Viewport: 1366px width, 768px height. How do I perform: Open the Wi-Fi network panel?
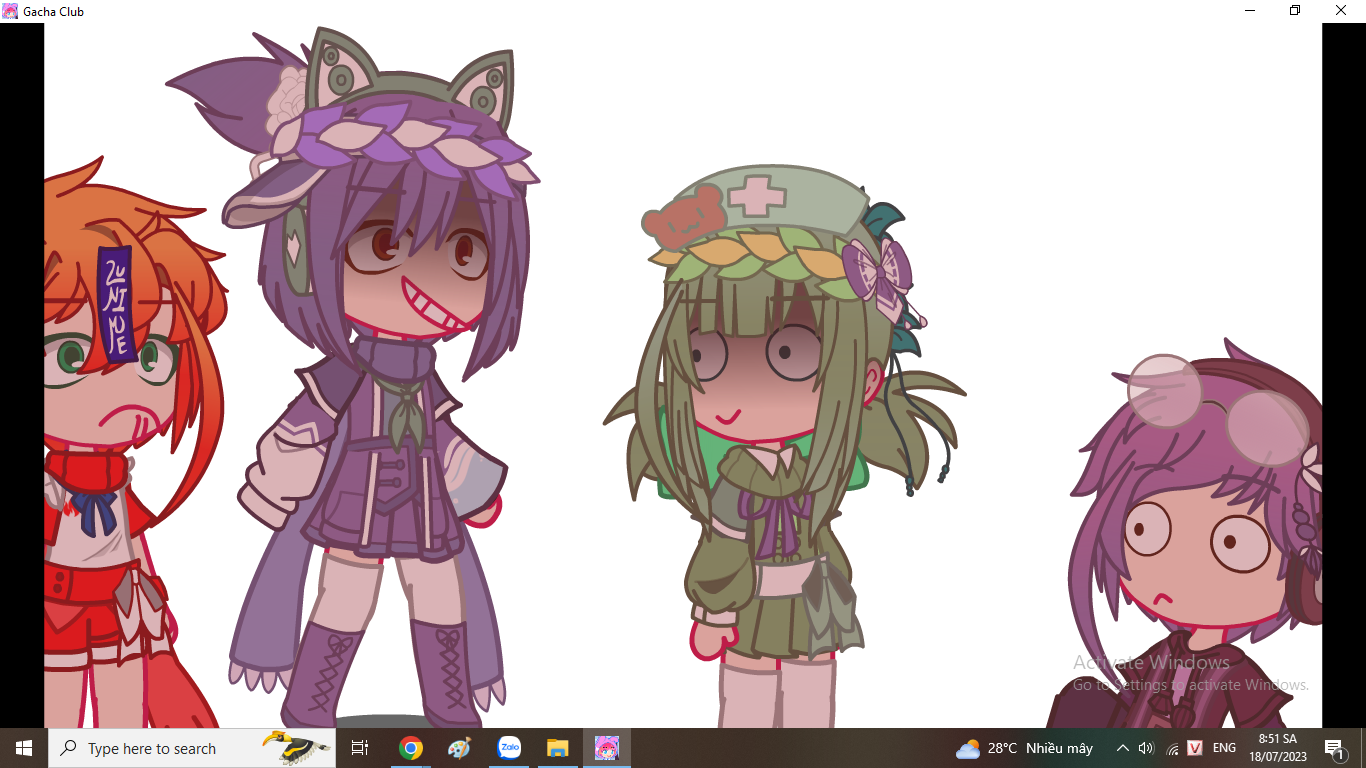click(1171, 748)
